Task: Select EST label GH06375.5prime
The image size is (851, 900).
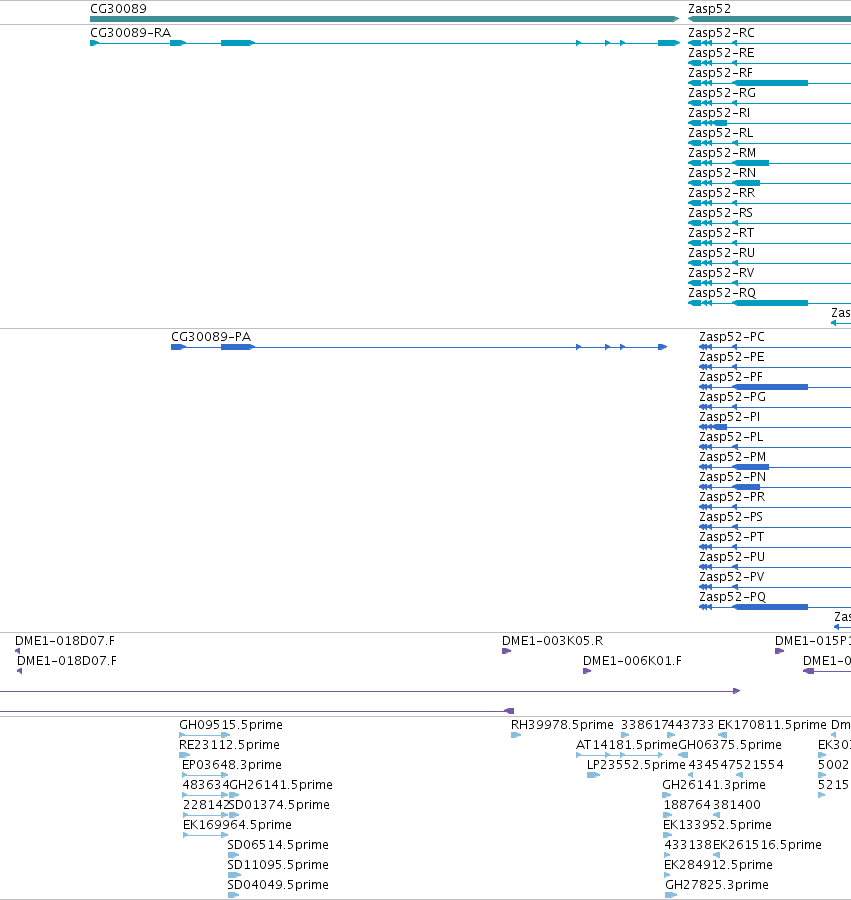Action: pos(730,745)
